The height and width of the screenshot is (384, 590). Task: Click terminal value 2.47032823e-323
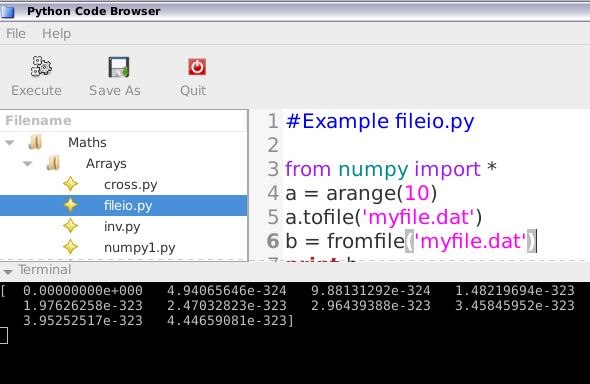coord(227,306)
